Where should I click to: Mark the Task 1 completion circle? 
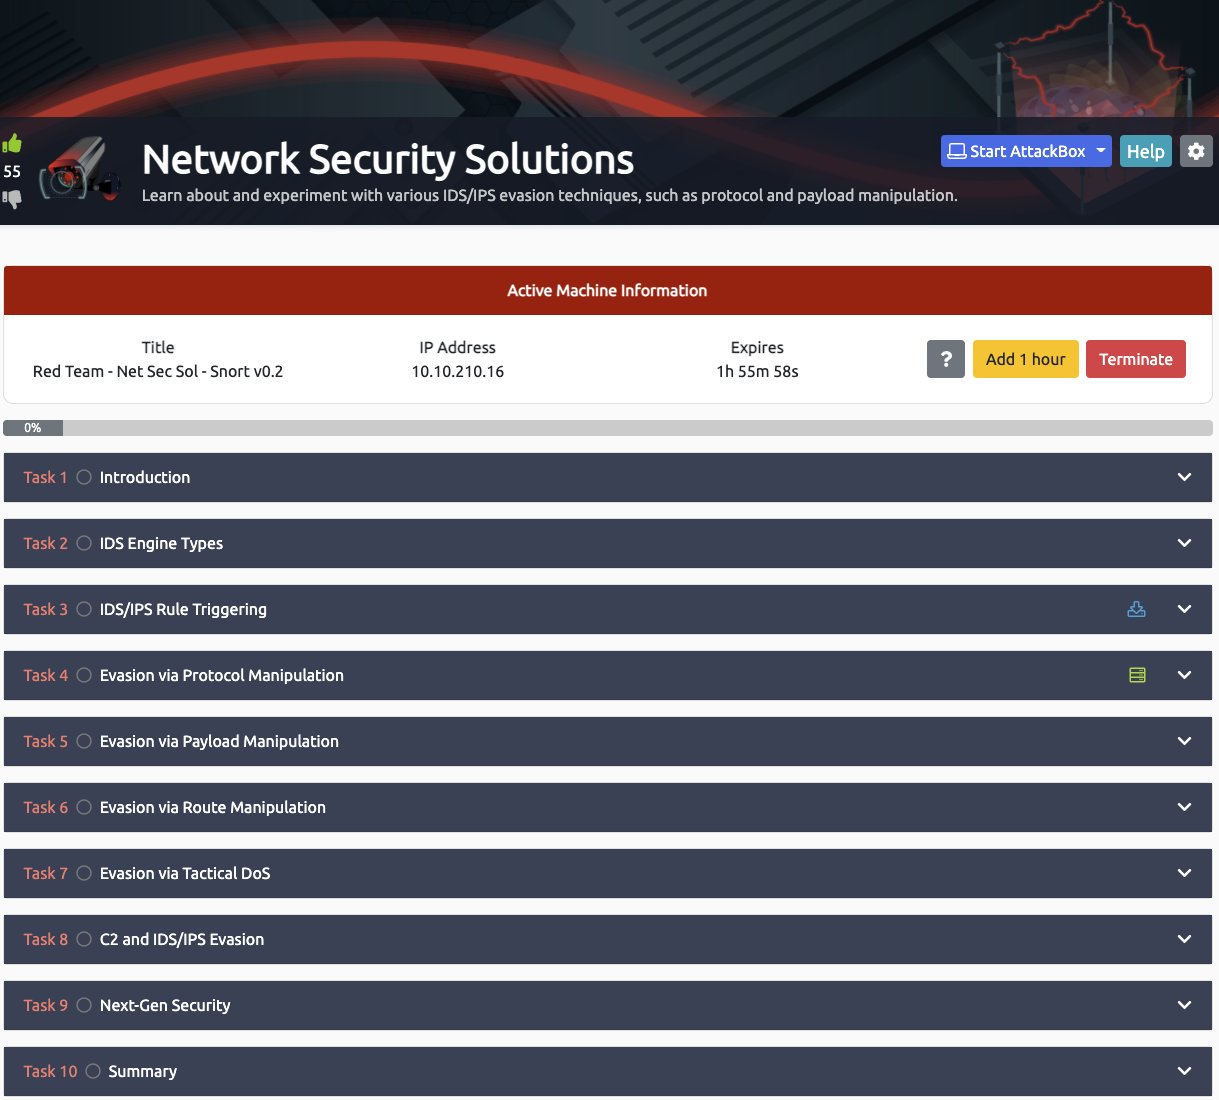(83, 477)
